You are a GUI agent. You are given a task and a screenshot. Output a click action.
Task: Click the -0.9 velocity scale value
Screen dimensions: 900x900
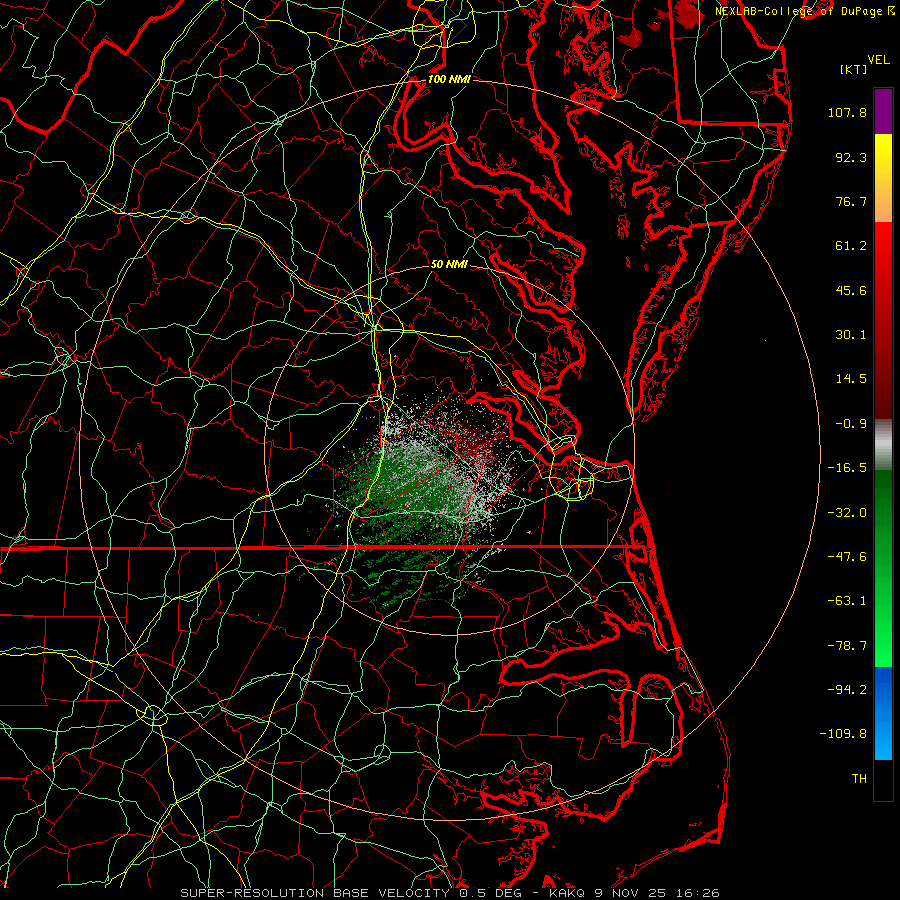tap(851, 424)
